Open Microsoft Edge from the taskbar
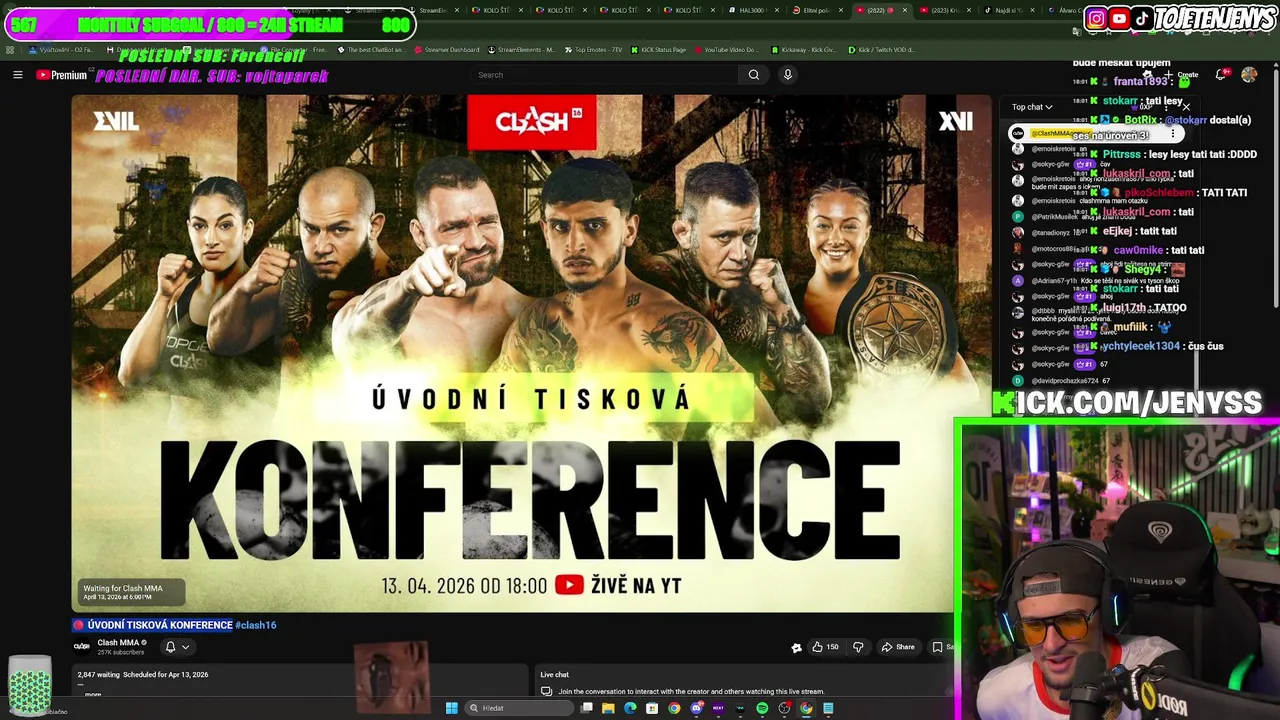 pos(630,708)
